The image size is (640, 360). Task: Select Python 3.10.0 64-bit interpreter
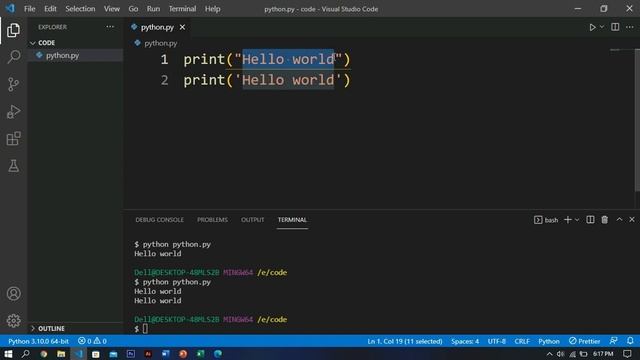(x=38, y=341)
